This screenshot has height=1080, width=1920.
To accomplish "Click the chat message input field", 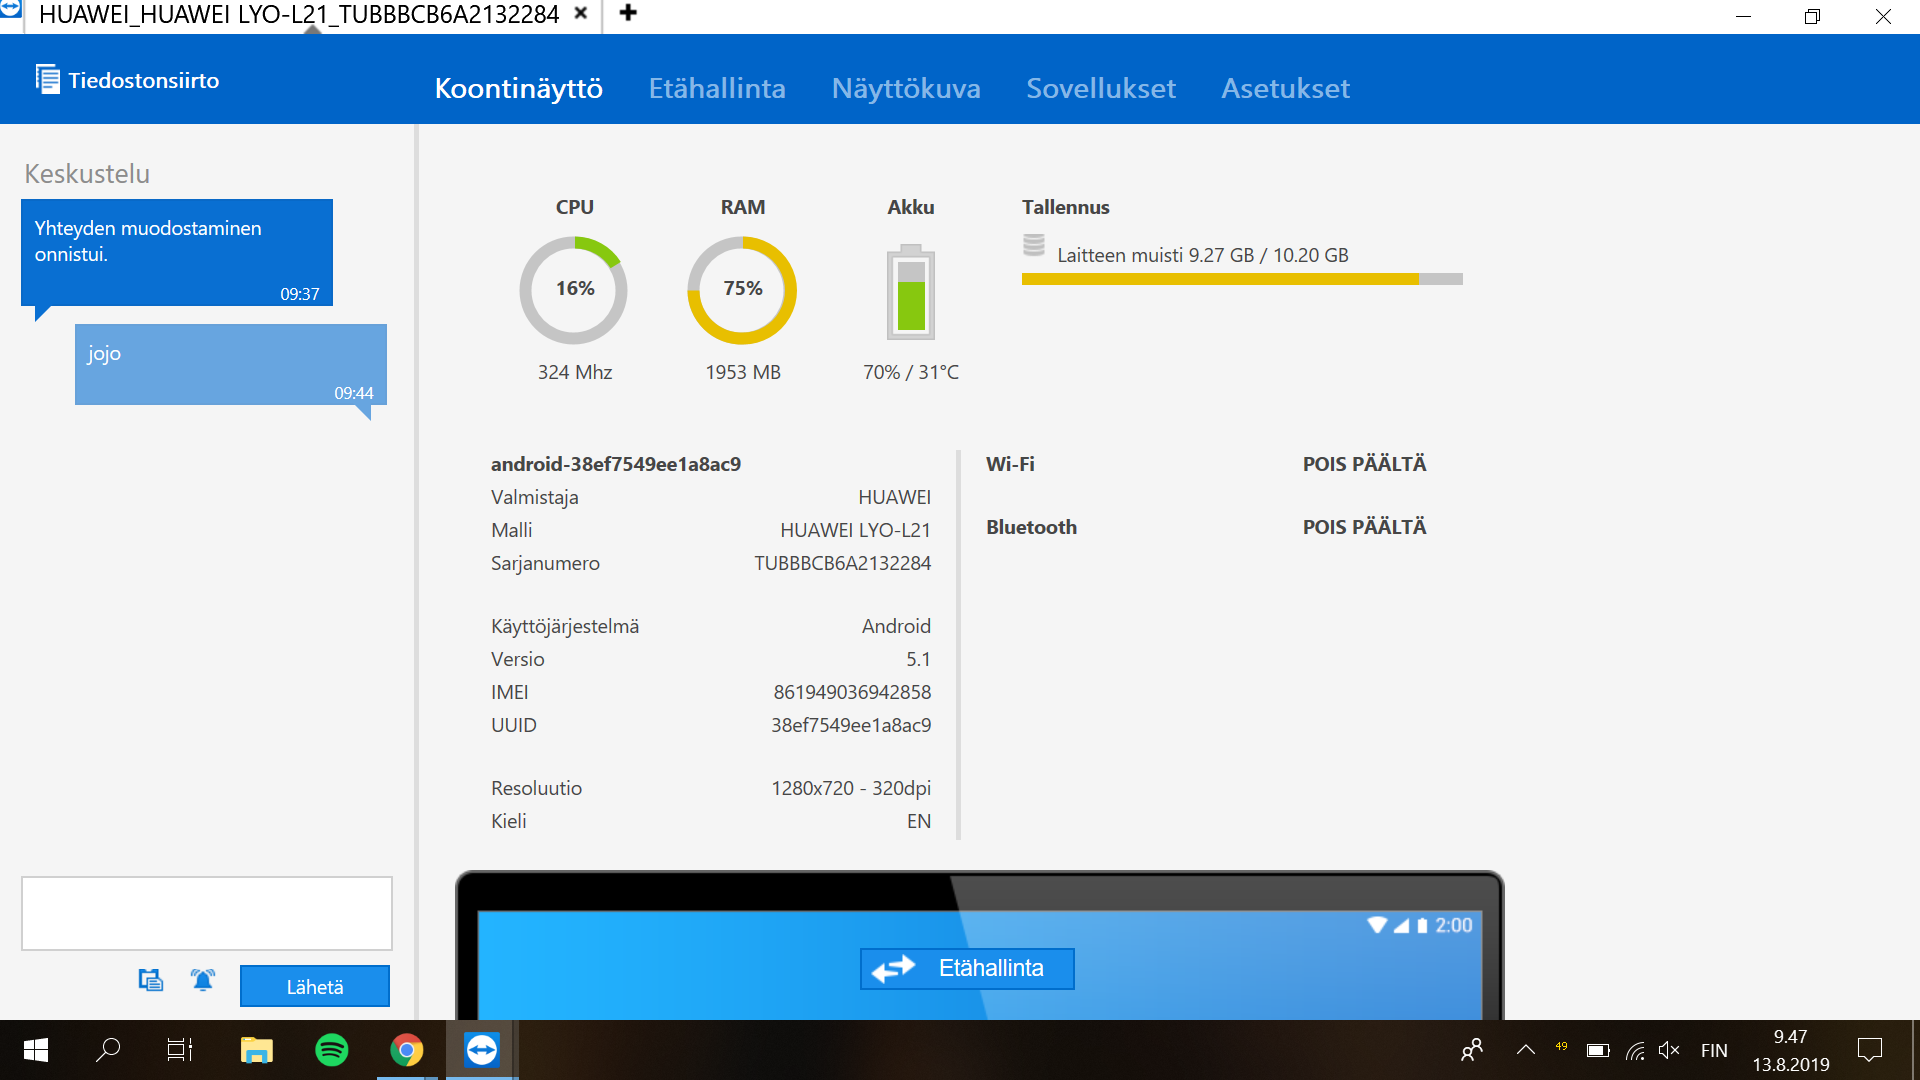I will 207,913.
